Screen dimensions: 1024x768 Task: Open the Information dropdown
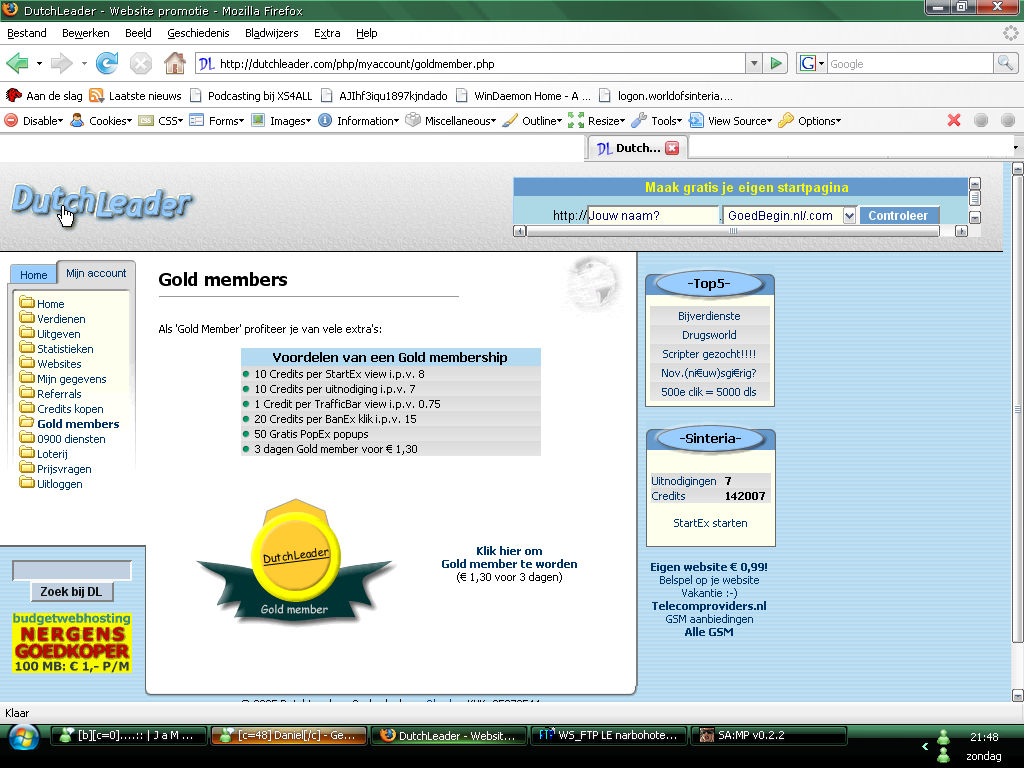coord(359,121)
